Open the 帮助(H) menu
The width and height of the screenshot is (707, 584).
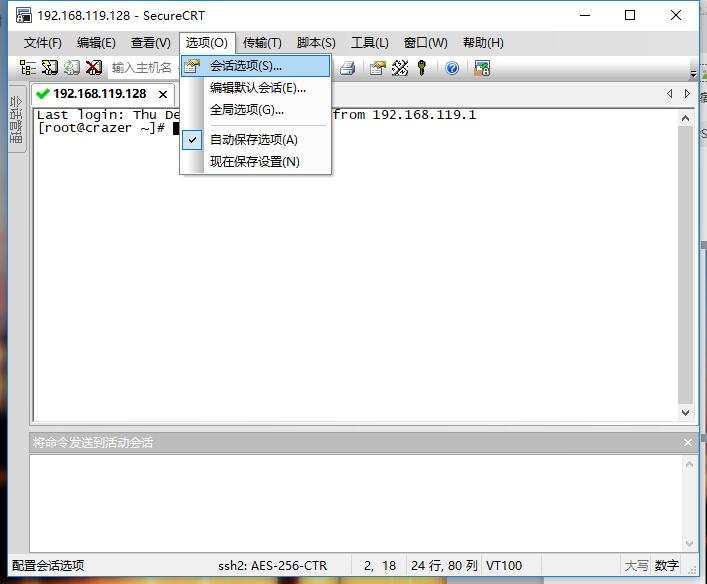(483, 43)
